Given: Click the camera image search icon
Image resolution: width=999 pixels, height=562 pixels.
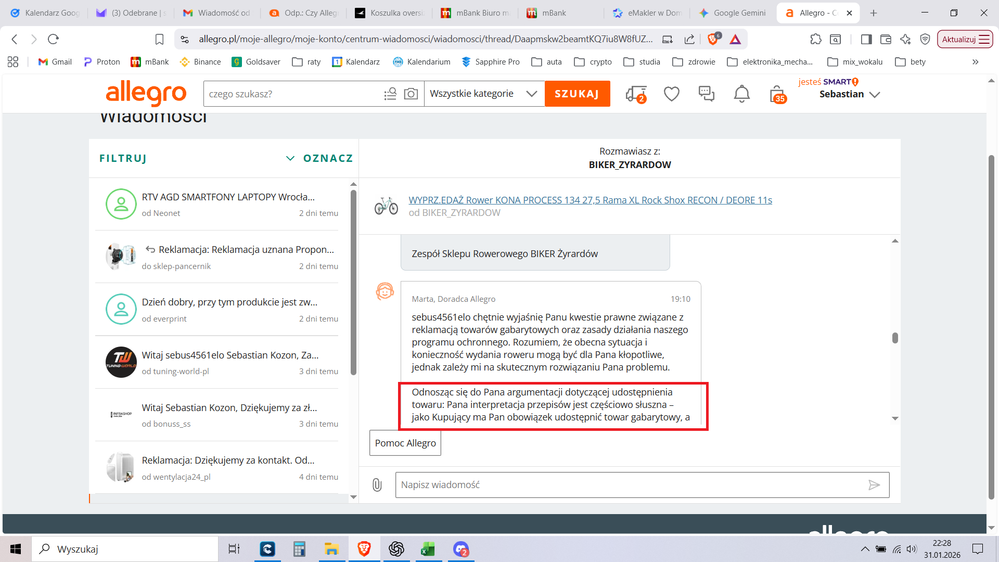Looking at the screenshot, I should (x=411, y=94).
